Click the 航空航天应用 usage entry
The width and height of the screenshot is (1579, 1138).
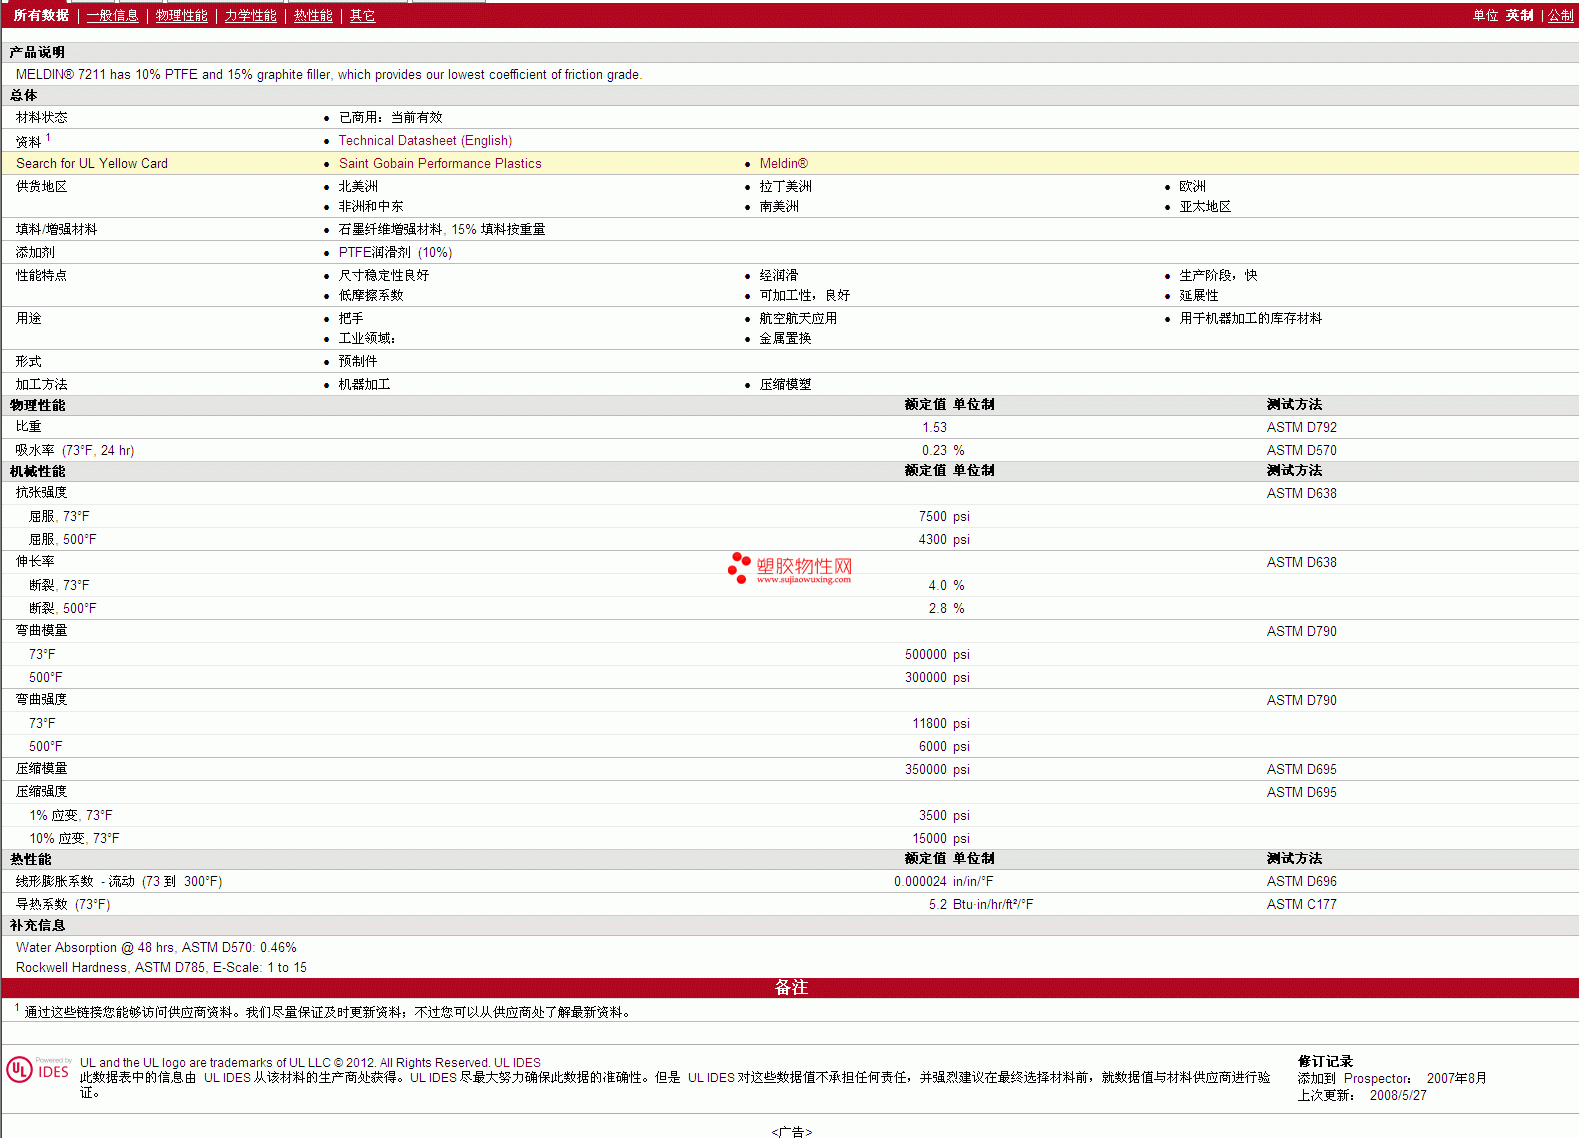(798, 319)
